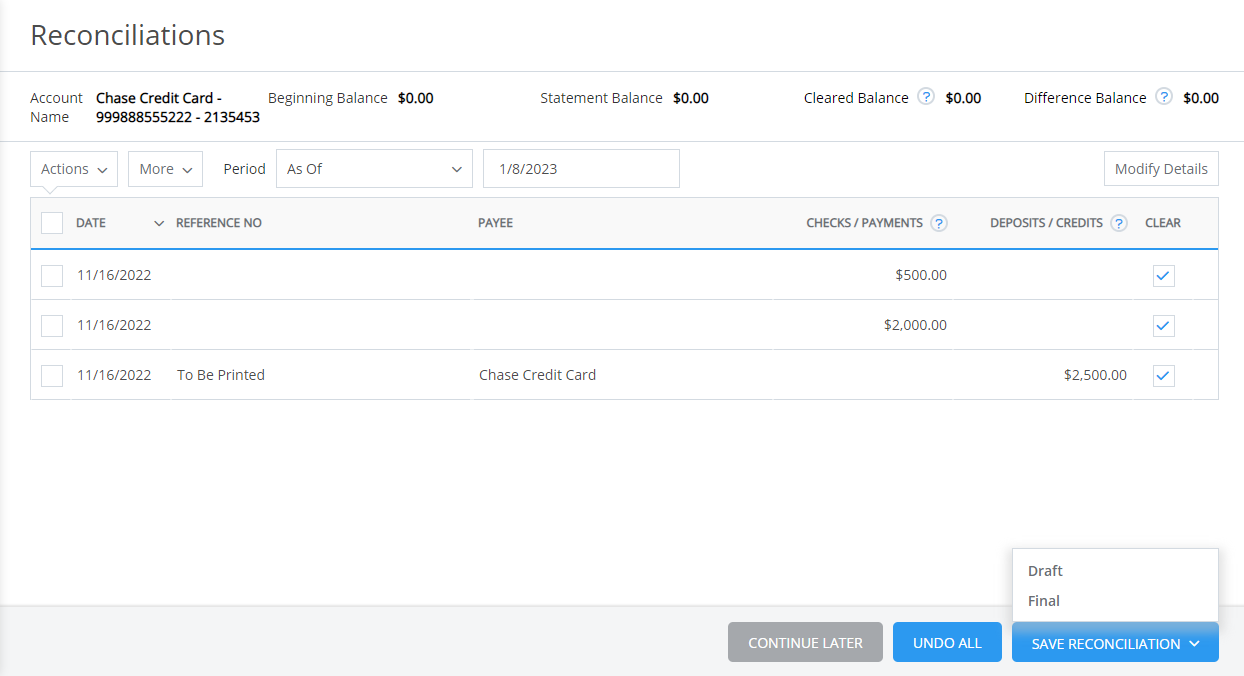Uncheck Clear for the $2,500.00 deposit
Viewport: 1244px width, 676px height.
click(1163, 375)
